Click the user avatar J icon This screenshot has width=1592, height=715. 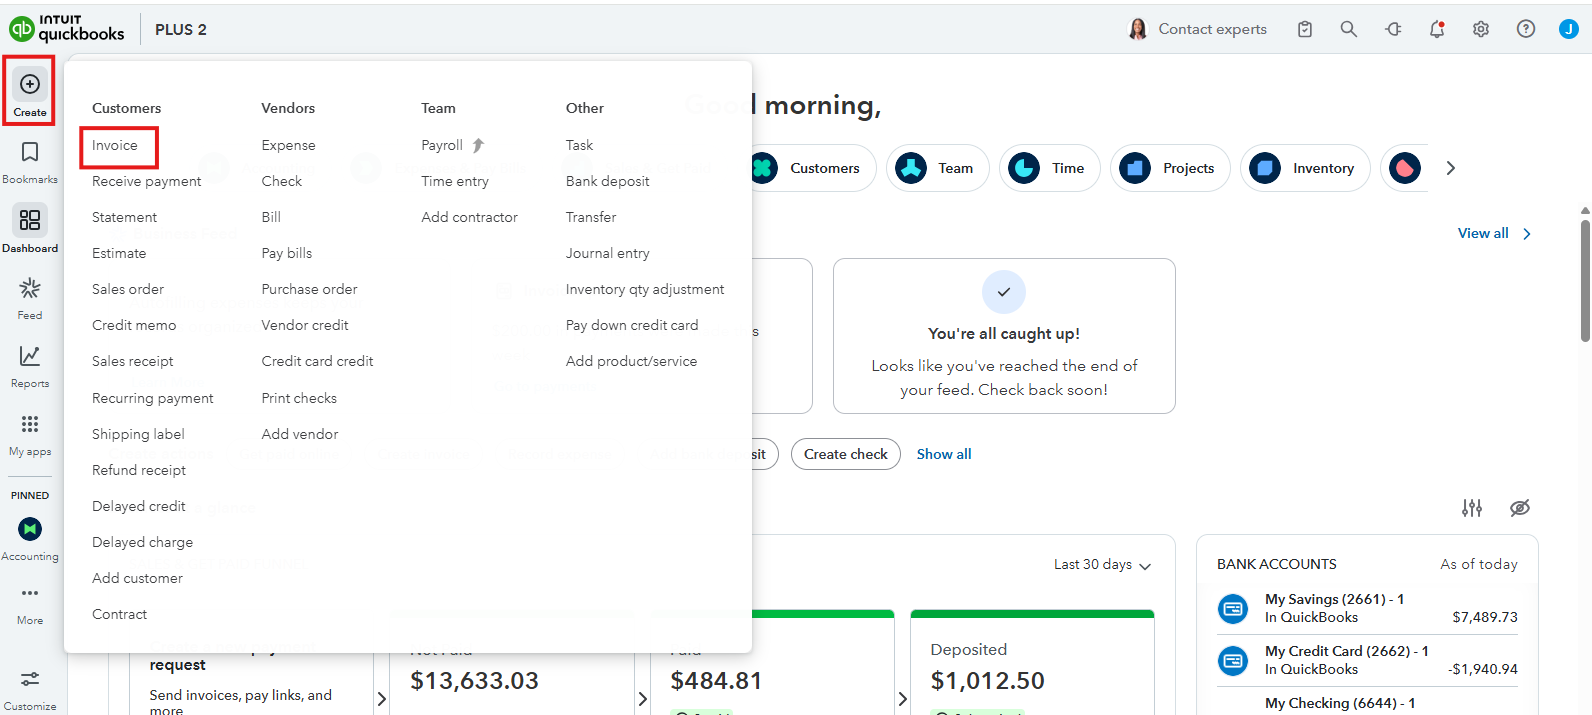[1569, 29]
